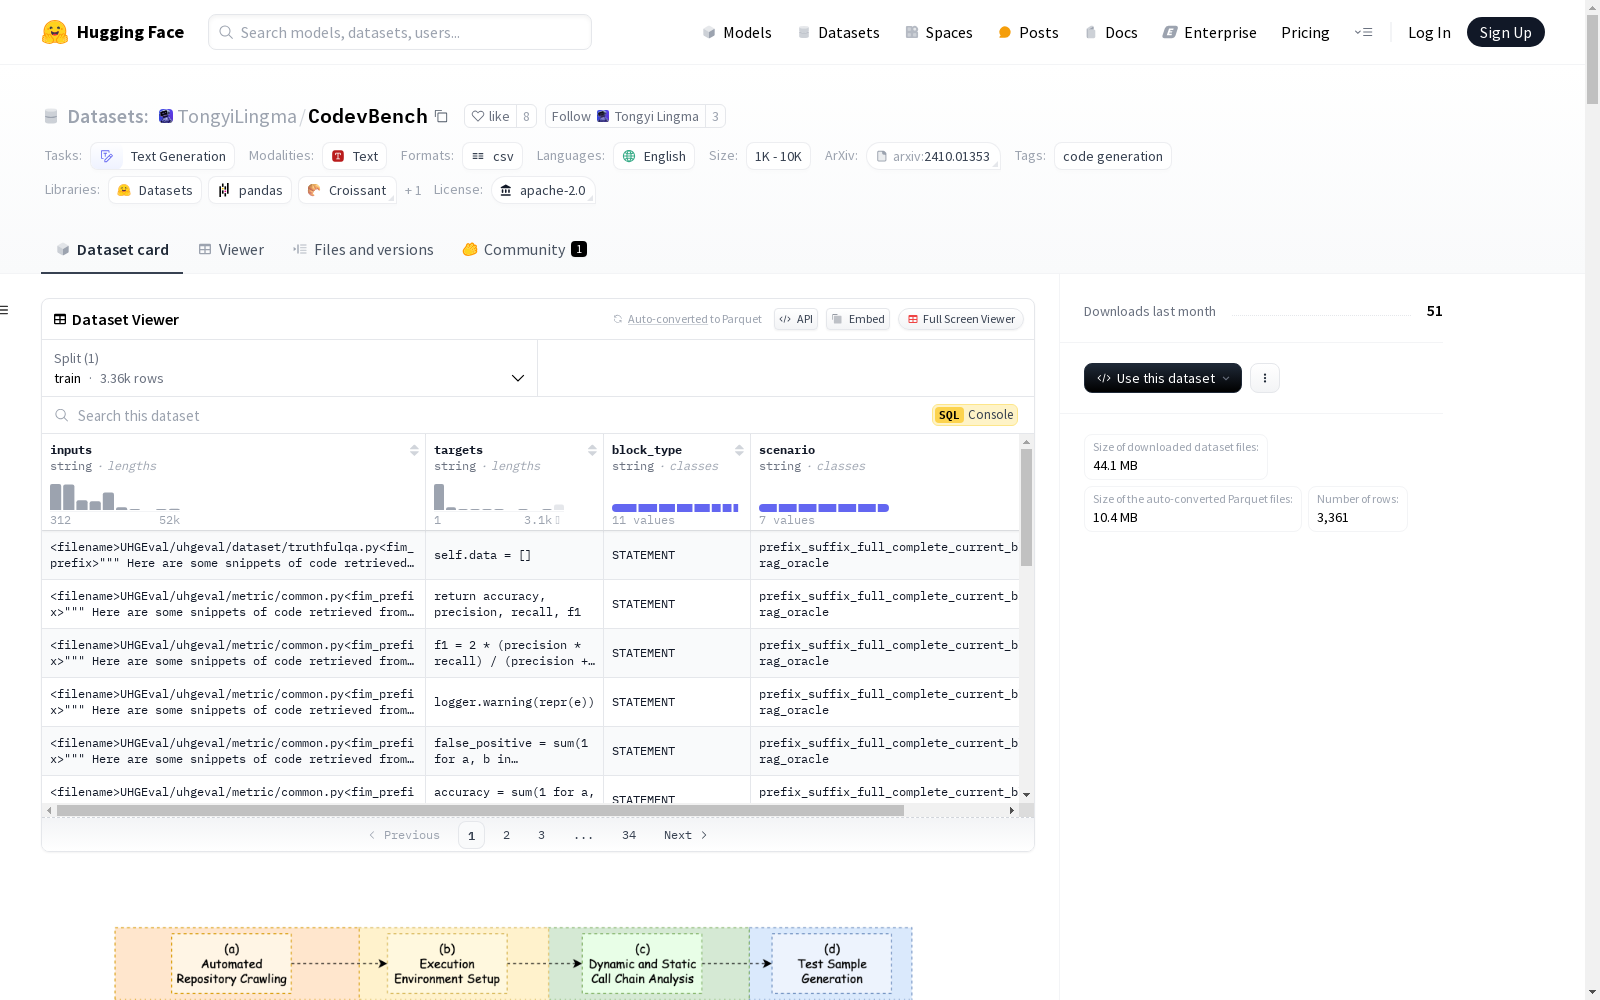
Task: Click the sort icon on the targets column
Action: pyautogui.click(x=592, y=450)
